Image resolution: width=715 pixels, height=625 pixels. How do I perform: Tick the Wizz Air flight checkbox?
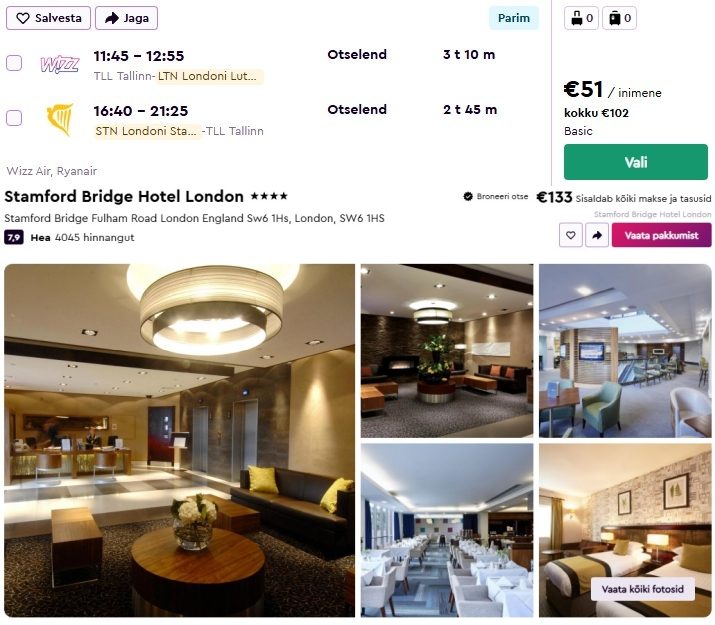pos(14,63)
